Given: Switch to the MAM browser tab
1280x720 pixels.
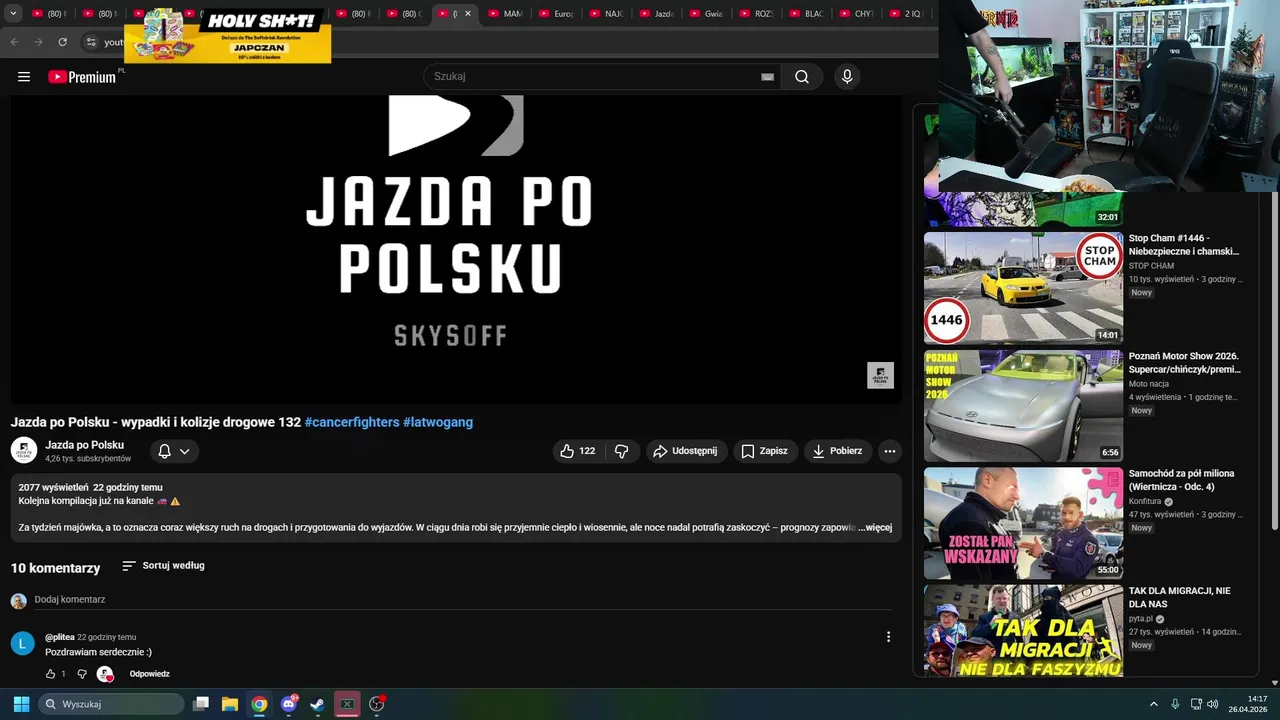Looking at the screenshot, I should 505,14.
